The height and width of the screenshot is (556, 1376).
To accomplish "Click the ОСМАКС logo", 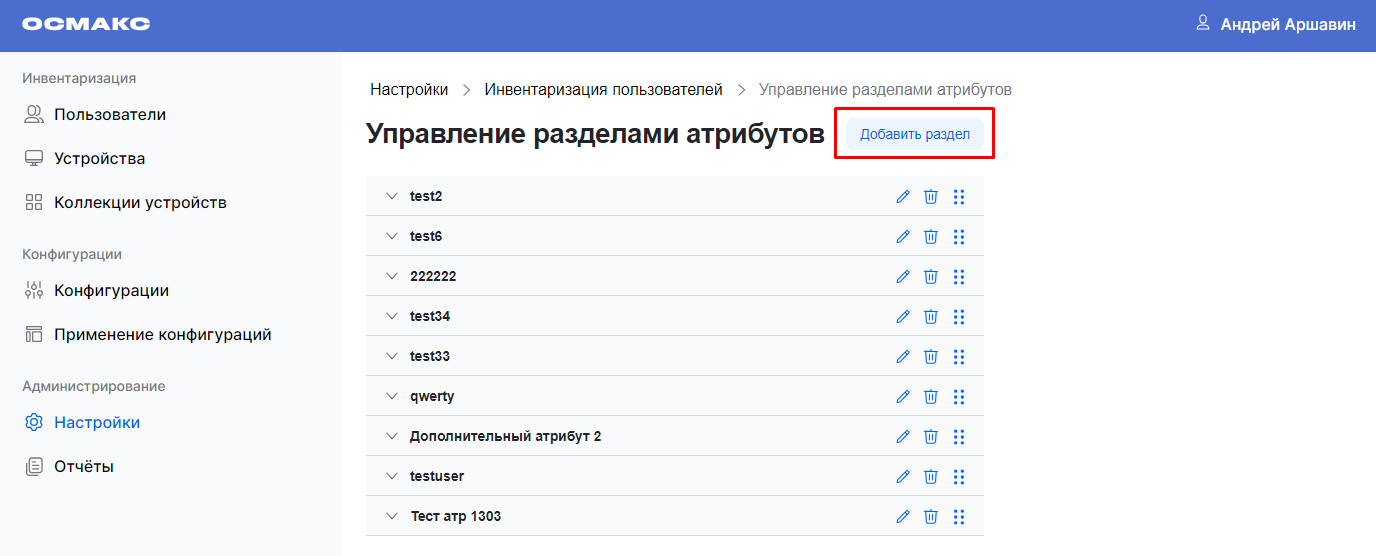I will [x=86, y=24].
